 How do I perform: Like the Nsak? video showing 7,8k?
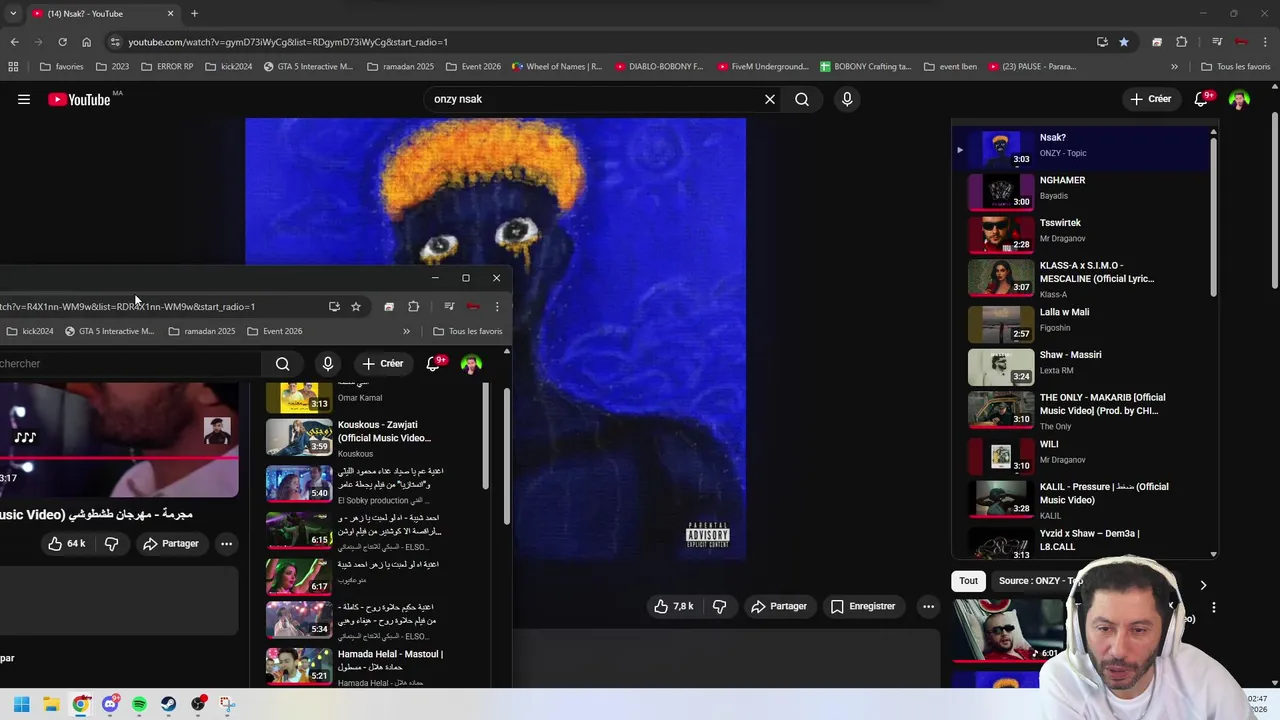[x=673, y=606]
